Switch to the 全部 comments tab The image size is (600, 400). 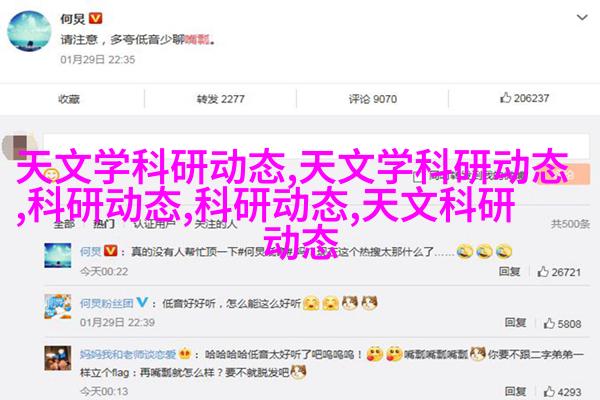64,224
